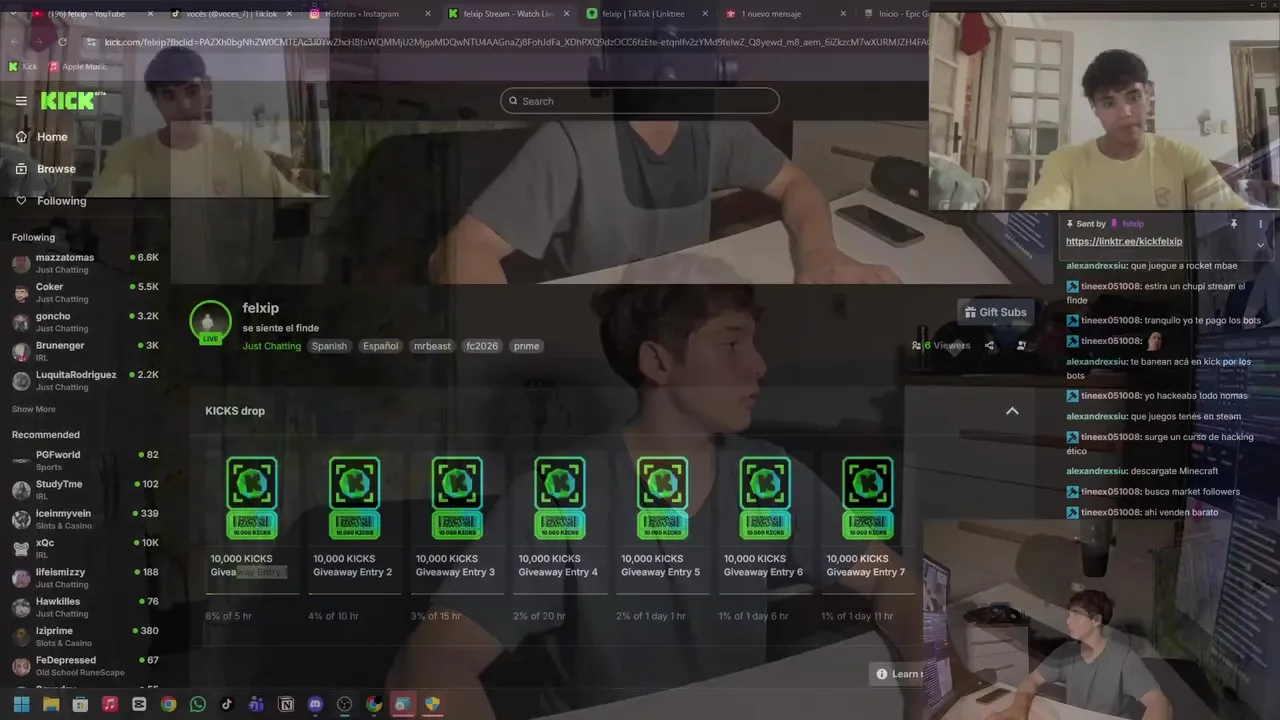Click progress bar showing 4% of 10 hr
Image resolution: width=1280 pixels, height=720 pixels.
(354, 594)
